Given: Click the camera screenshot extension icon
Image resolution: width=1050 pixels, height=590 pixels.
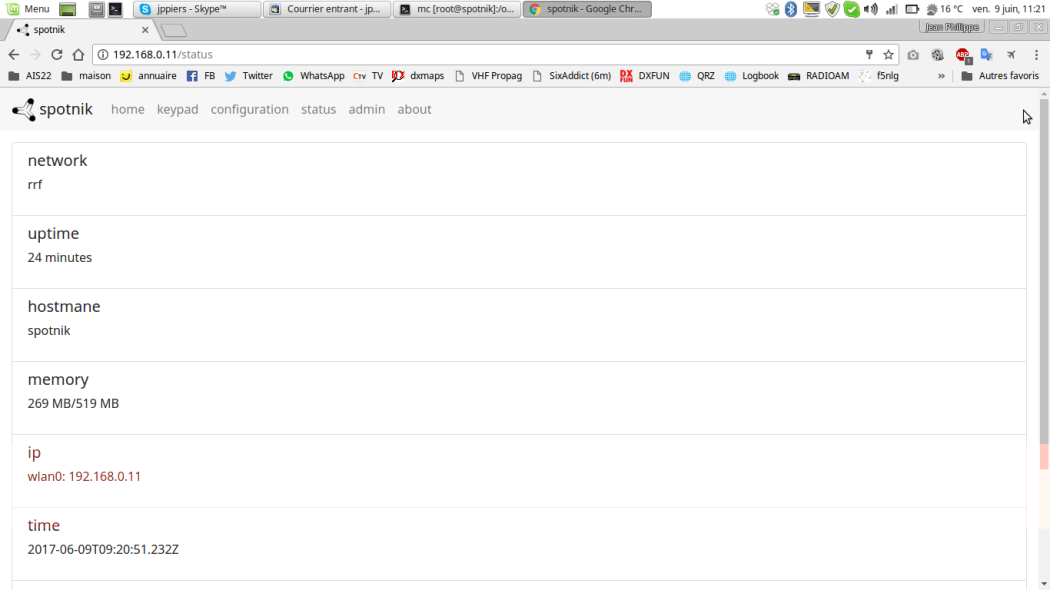Looking at the screenshot, I should (913, 55).
